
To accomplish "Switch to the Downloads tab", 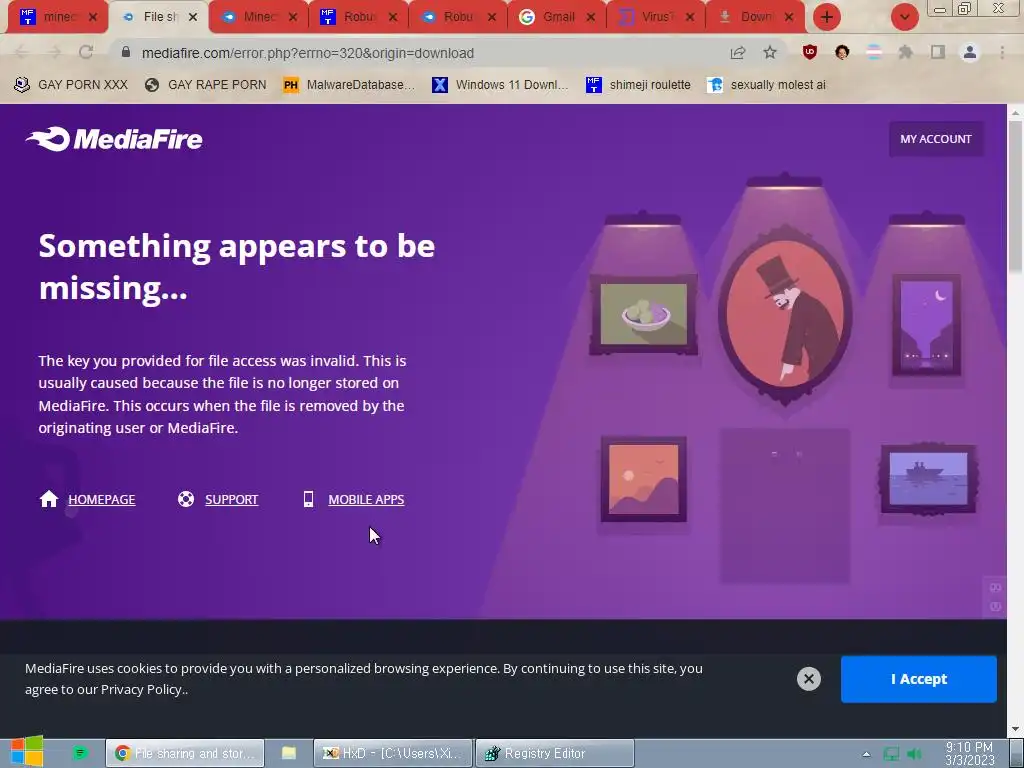I will tap(755, 17).
